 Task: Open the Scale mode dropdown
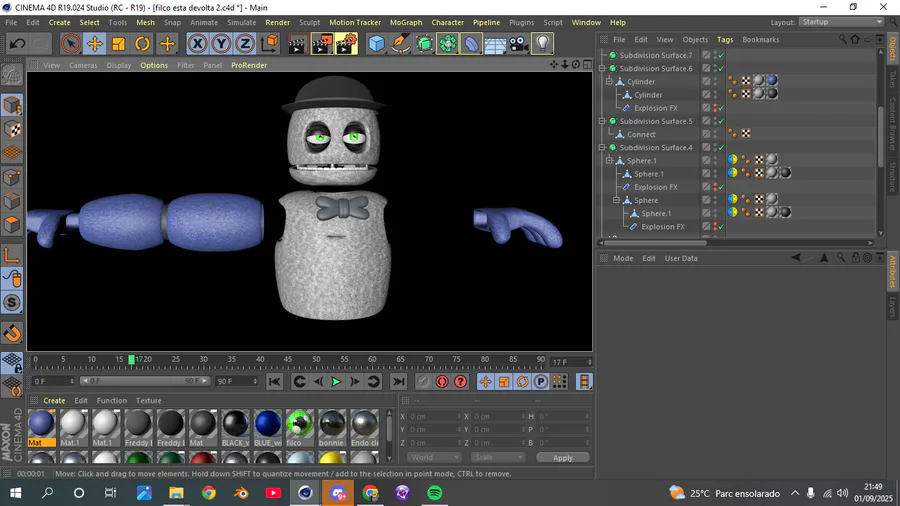(x=498, y=458)
